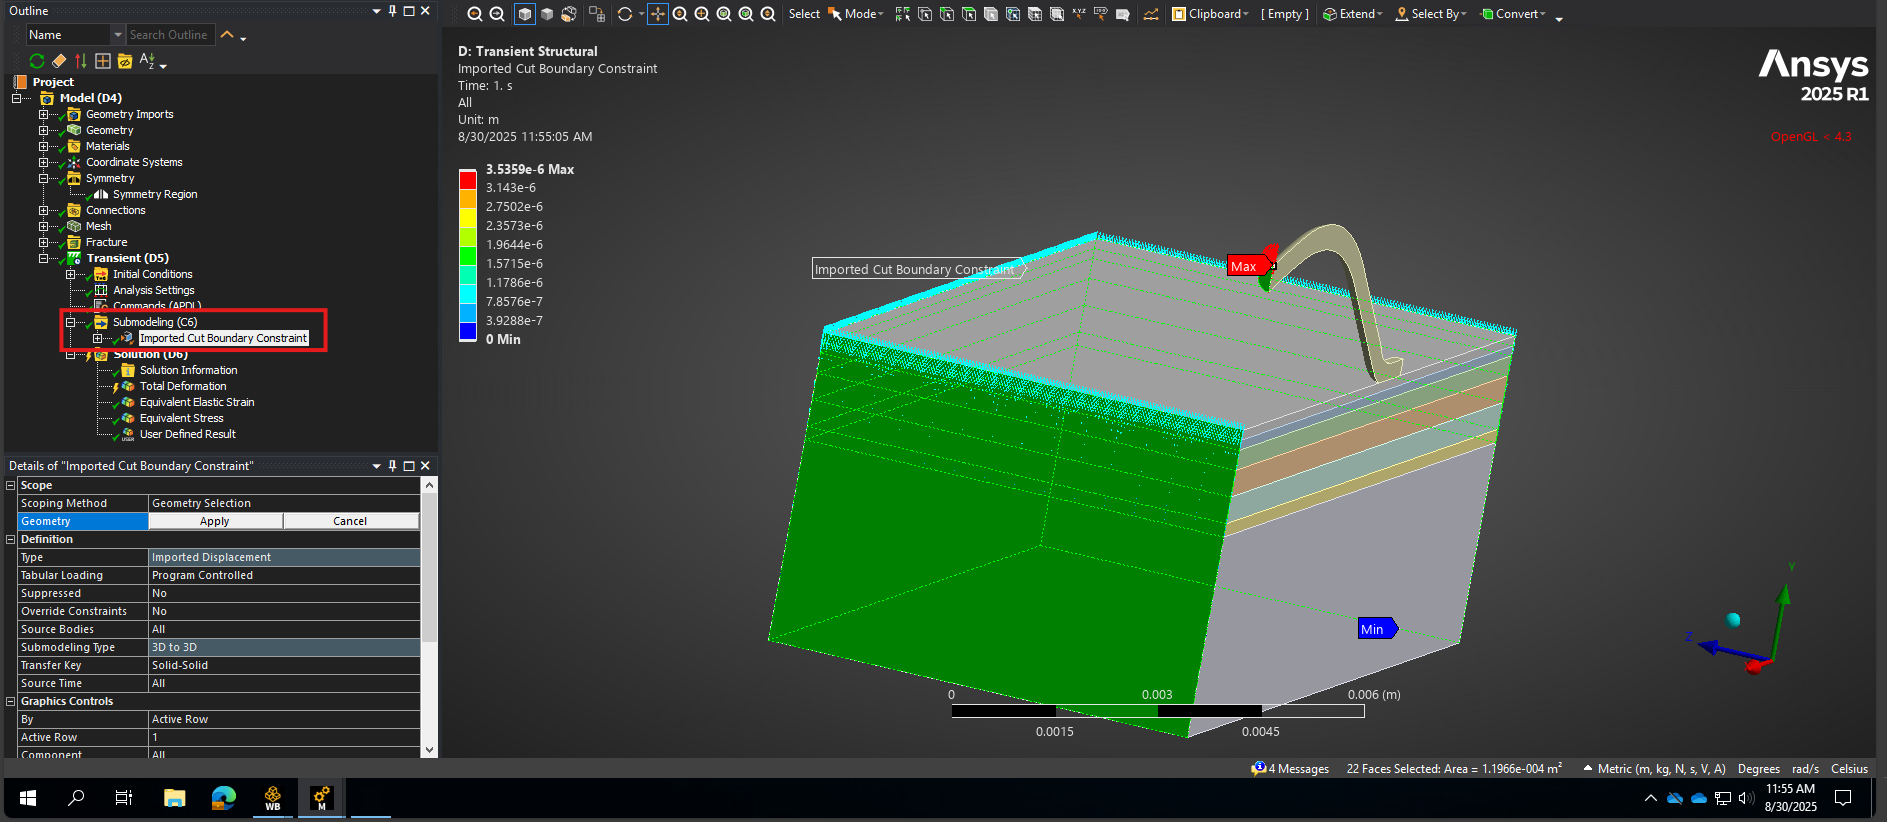
Task: Click the Next View zoom icon
Action: pyautogui.click(x=497, y=14)
